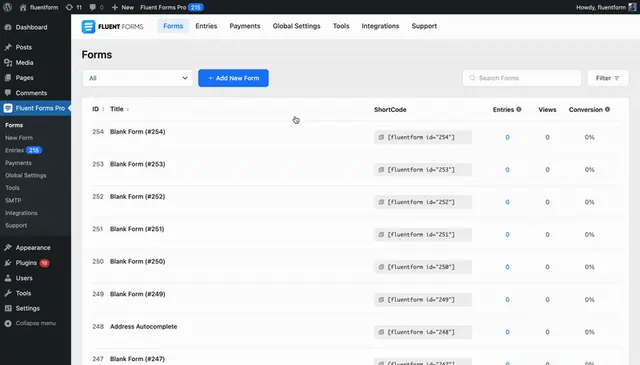Image resolution: width=640 pixels, height=365 pixels.
Task: Open SMTP submenu link
Action: click(x=13, y=200)
